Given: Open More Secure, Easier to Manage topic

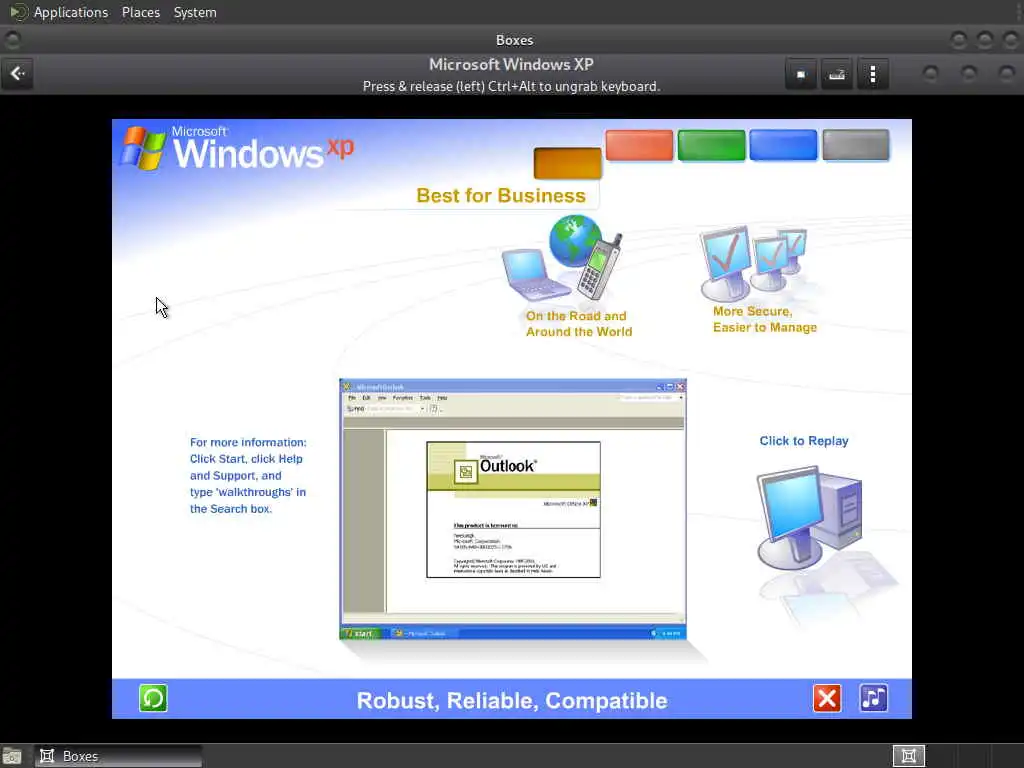Looking at the screenshot, I should (x=765, y=319).
